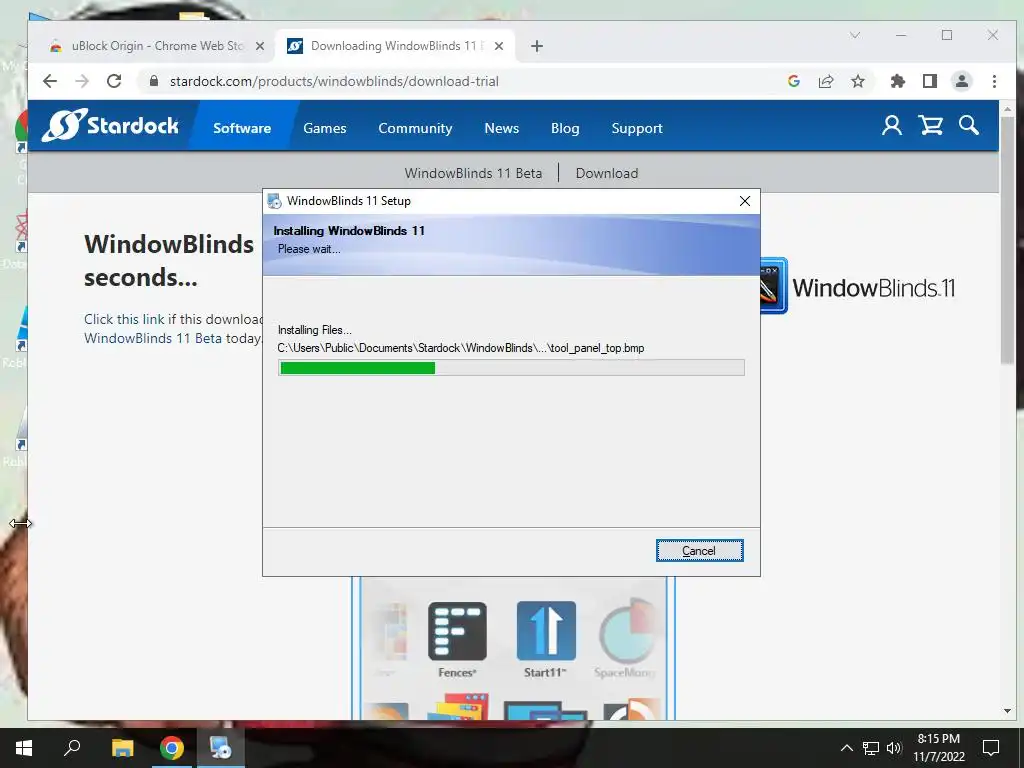Viewport: 1024px width, 768px height.
Task: Open a new tab with the plus button
Action: click(537, 46)
